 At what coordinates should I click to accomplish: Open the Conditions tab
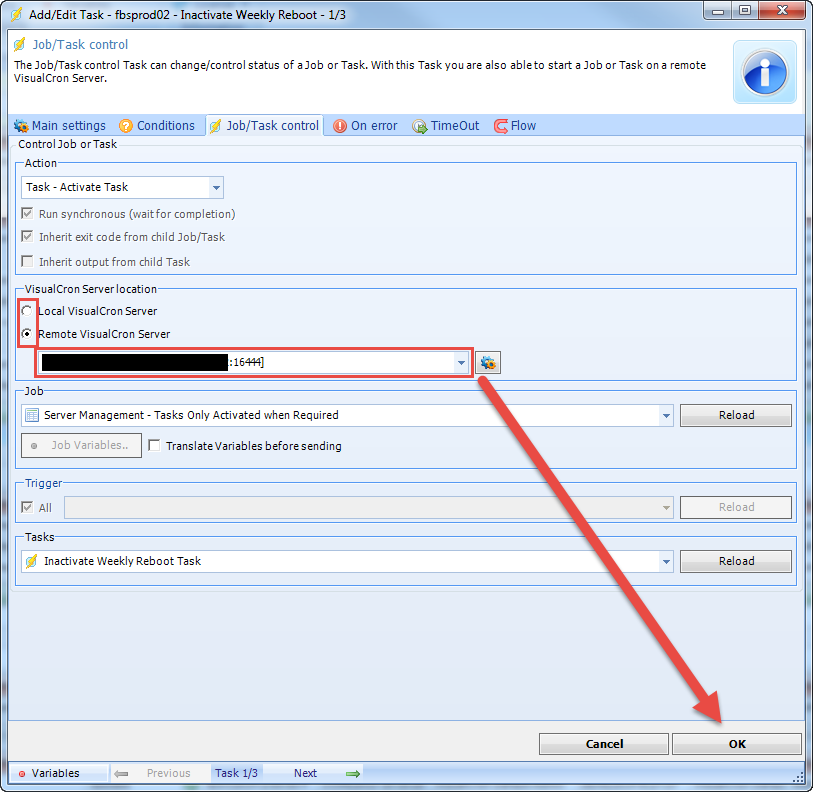point(157,126)
